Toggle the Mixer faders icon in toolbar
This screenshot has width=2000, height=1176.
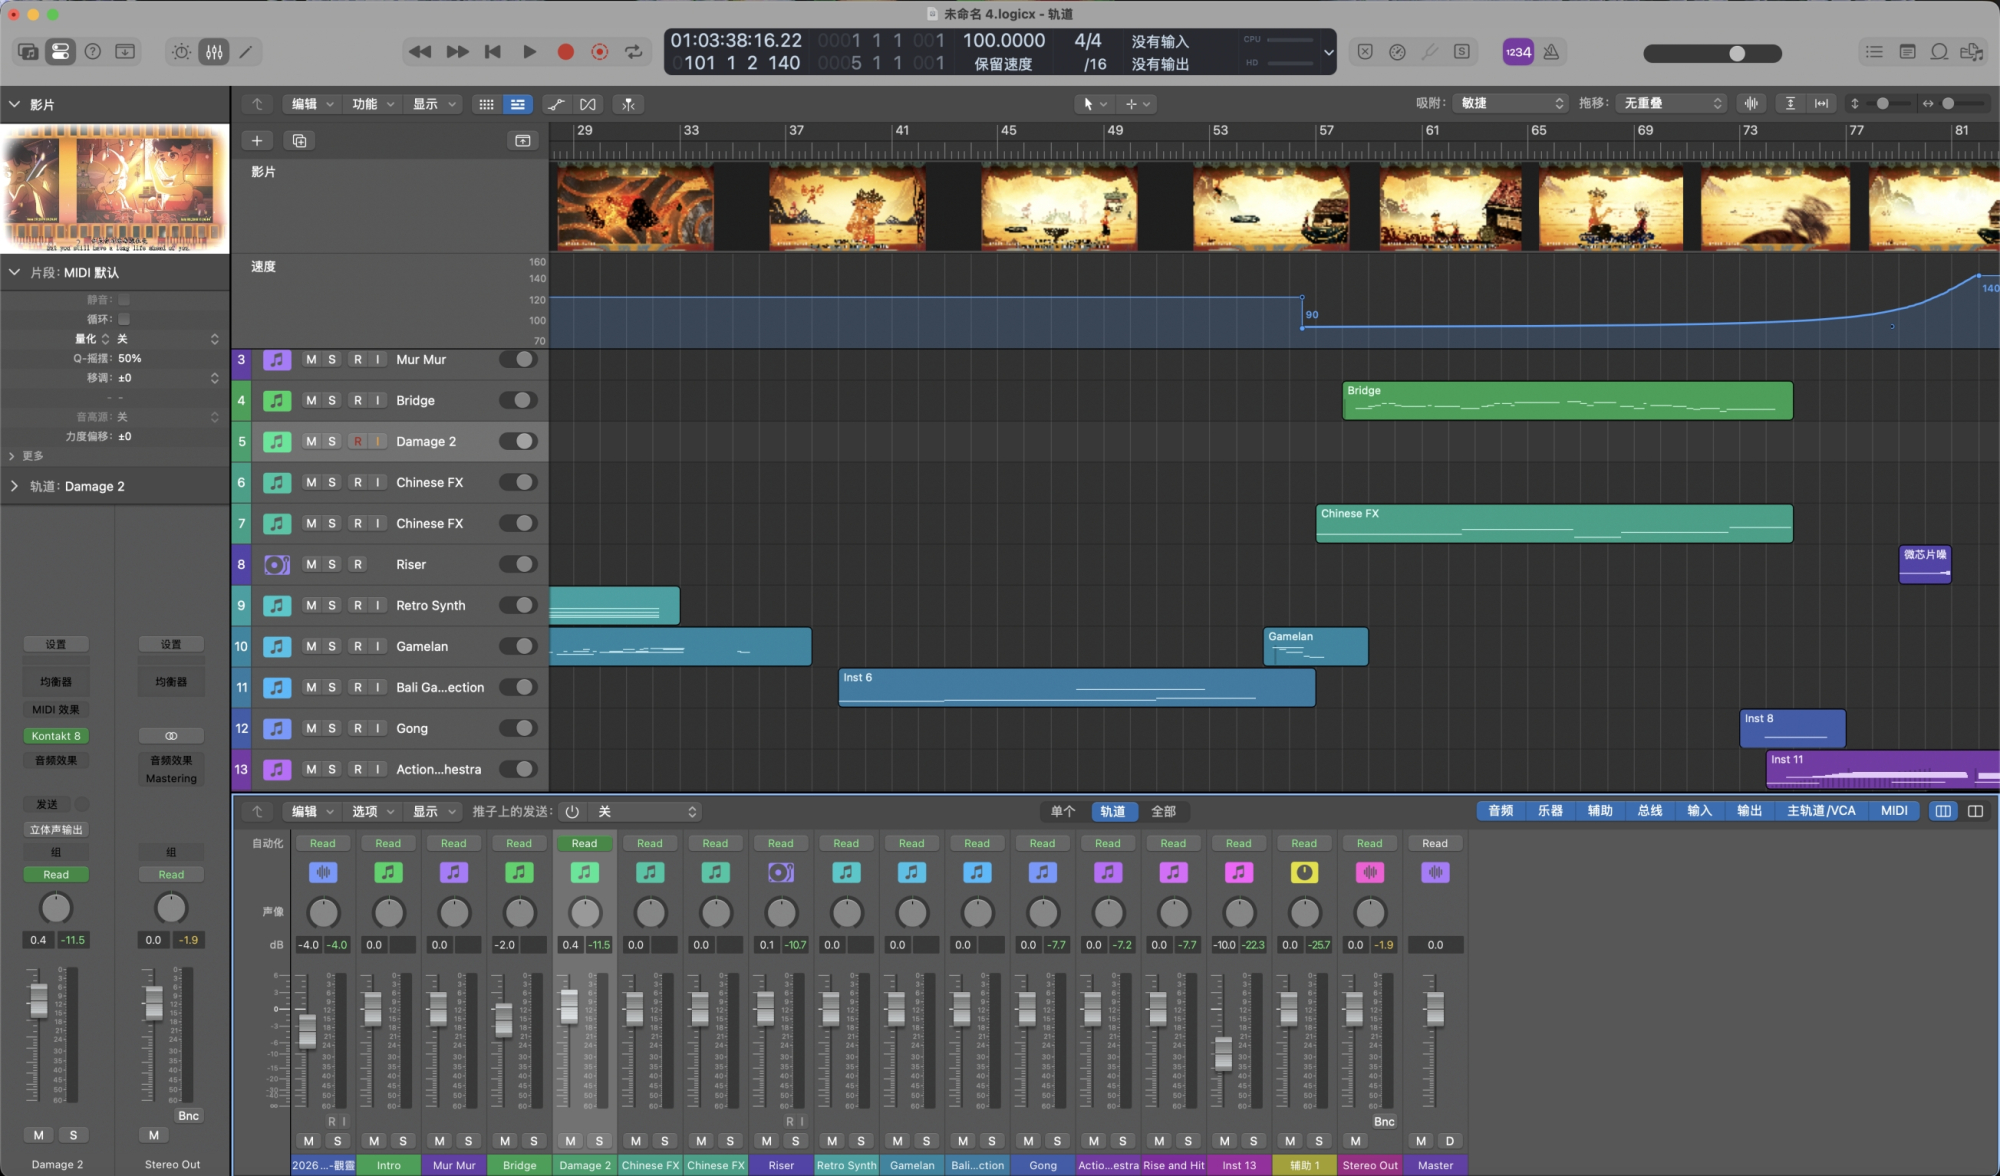pyautogui.click(x=214, y=52)
